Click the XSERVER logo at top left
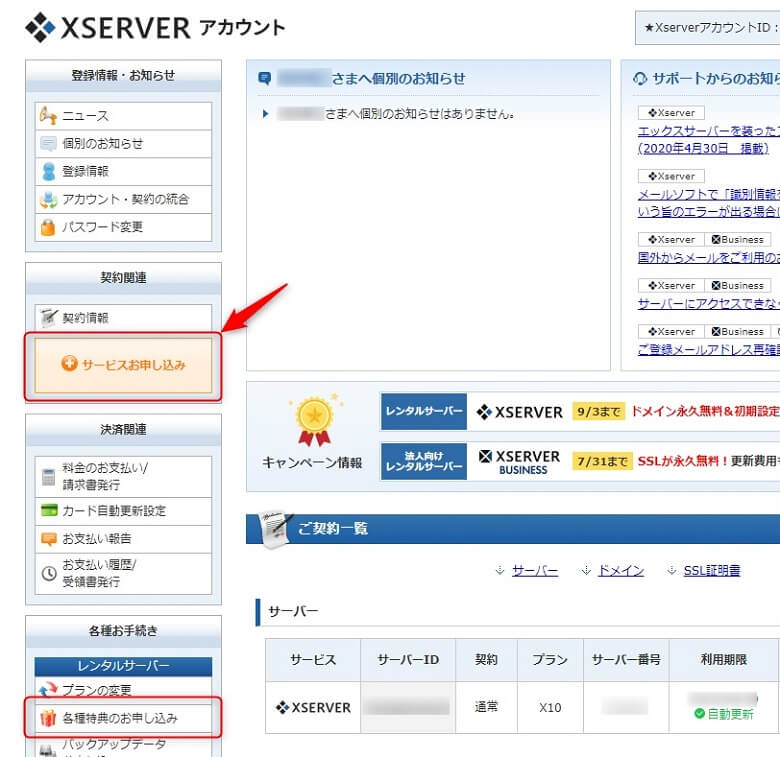The width and height of the screenshot is (780, 757). 107,28
